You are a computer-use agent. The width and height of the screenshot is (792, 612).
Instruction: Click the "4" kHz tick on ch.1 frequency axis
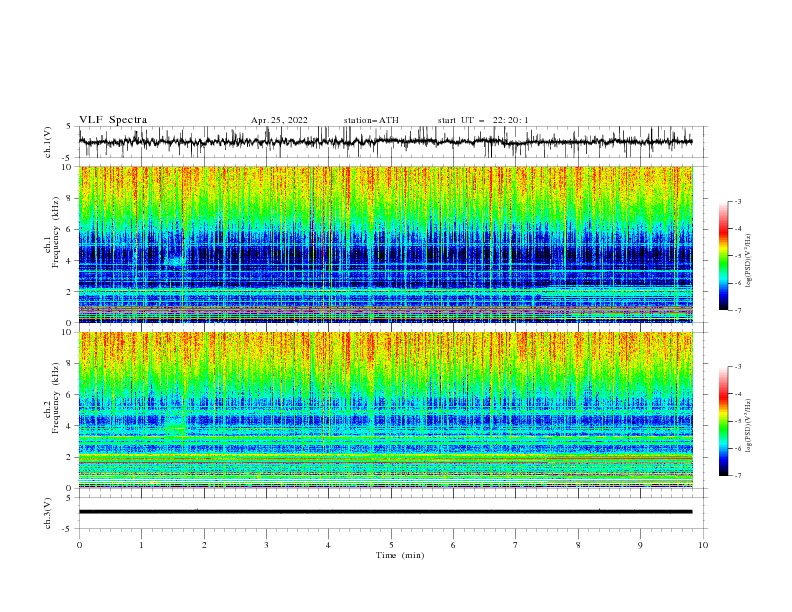tap(70, 261)
